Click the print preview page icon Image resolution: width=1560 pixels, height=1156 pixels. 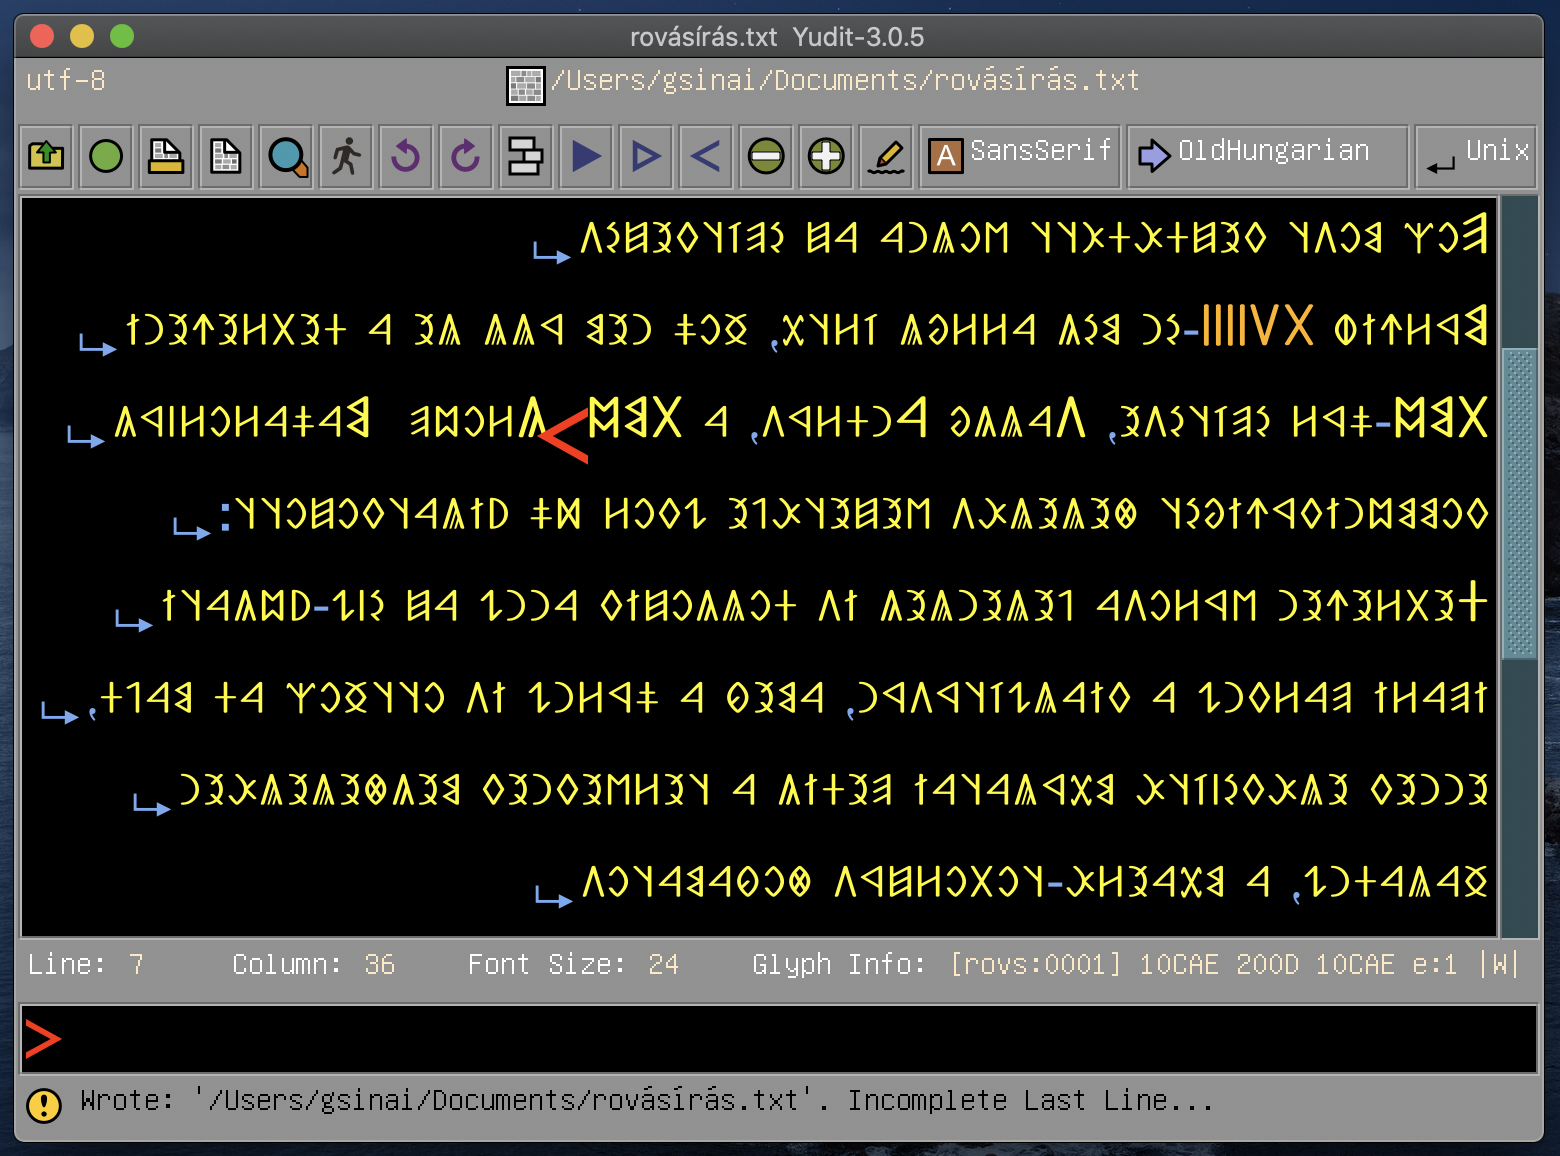point(226,156)
